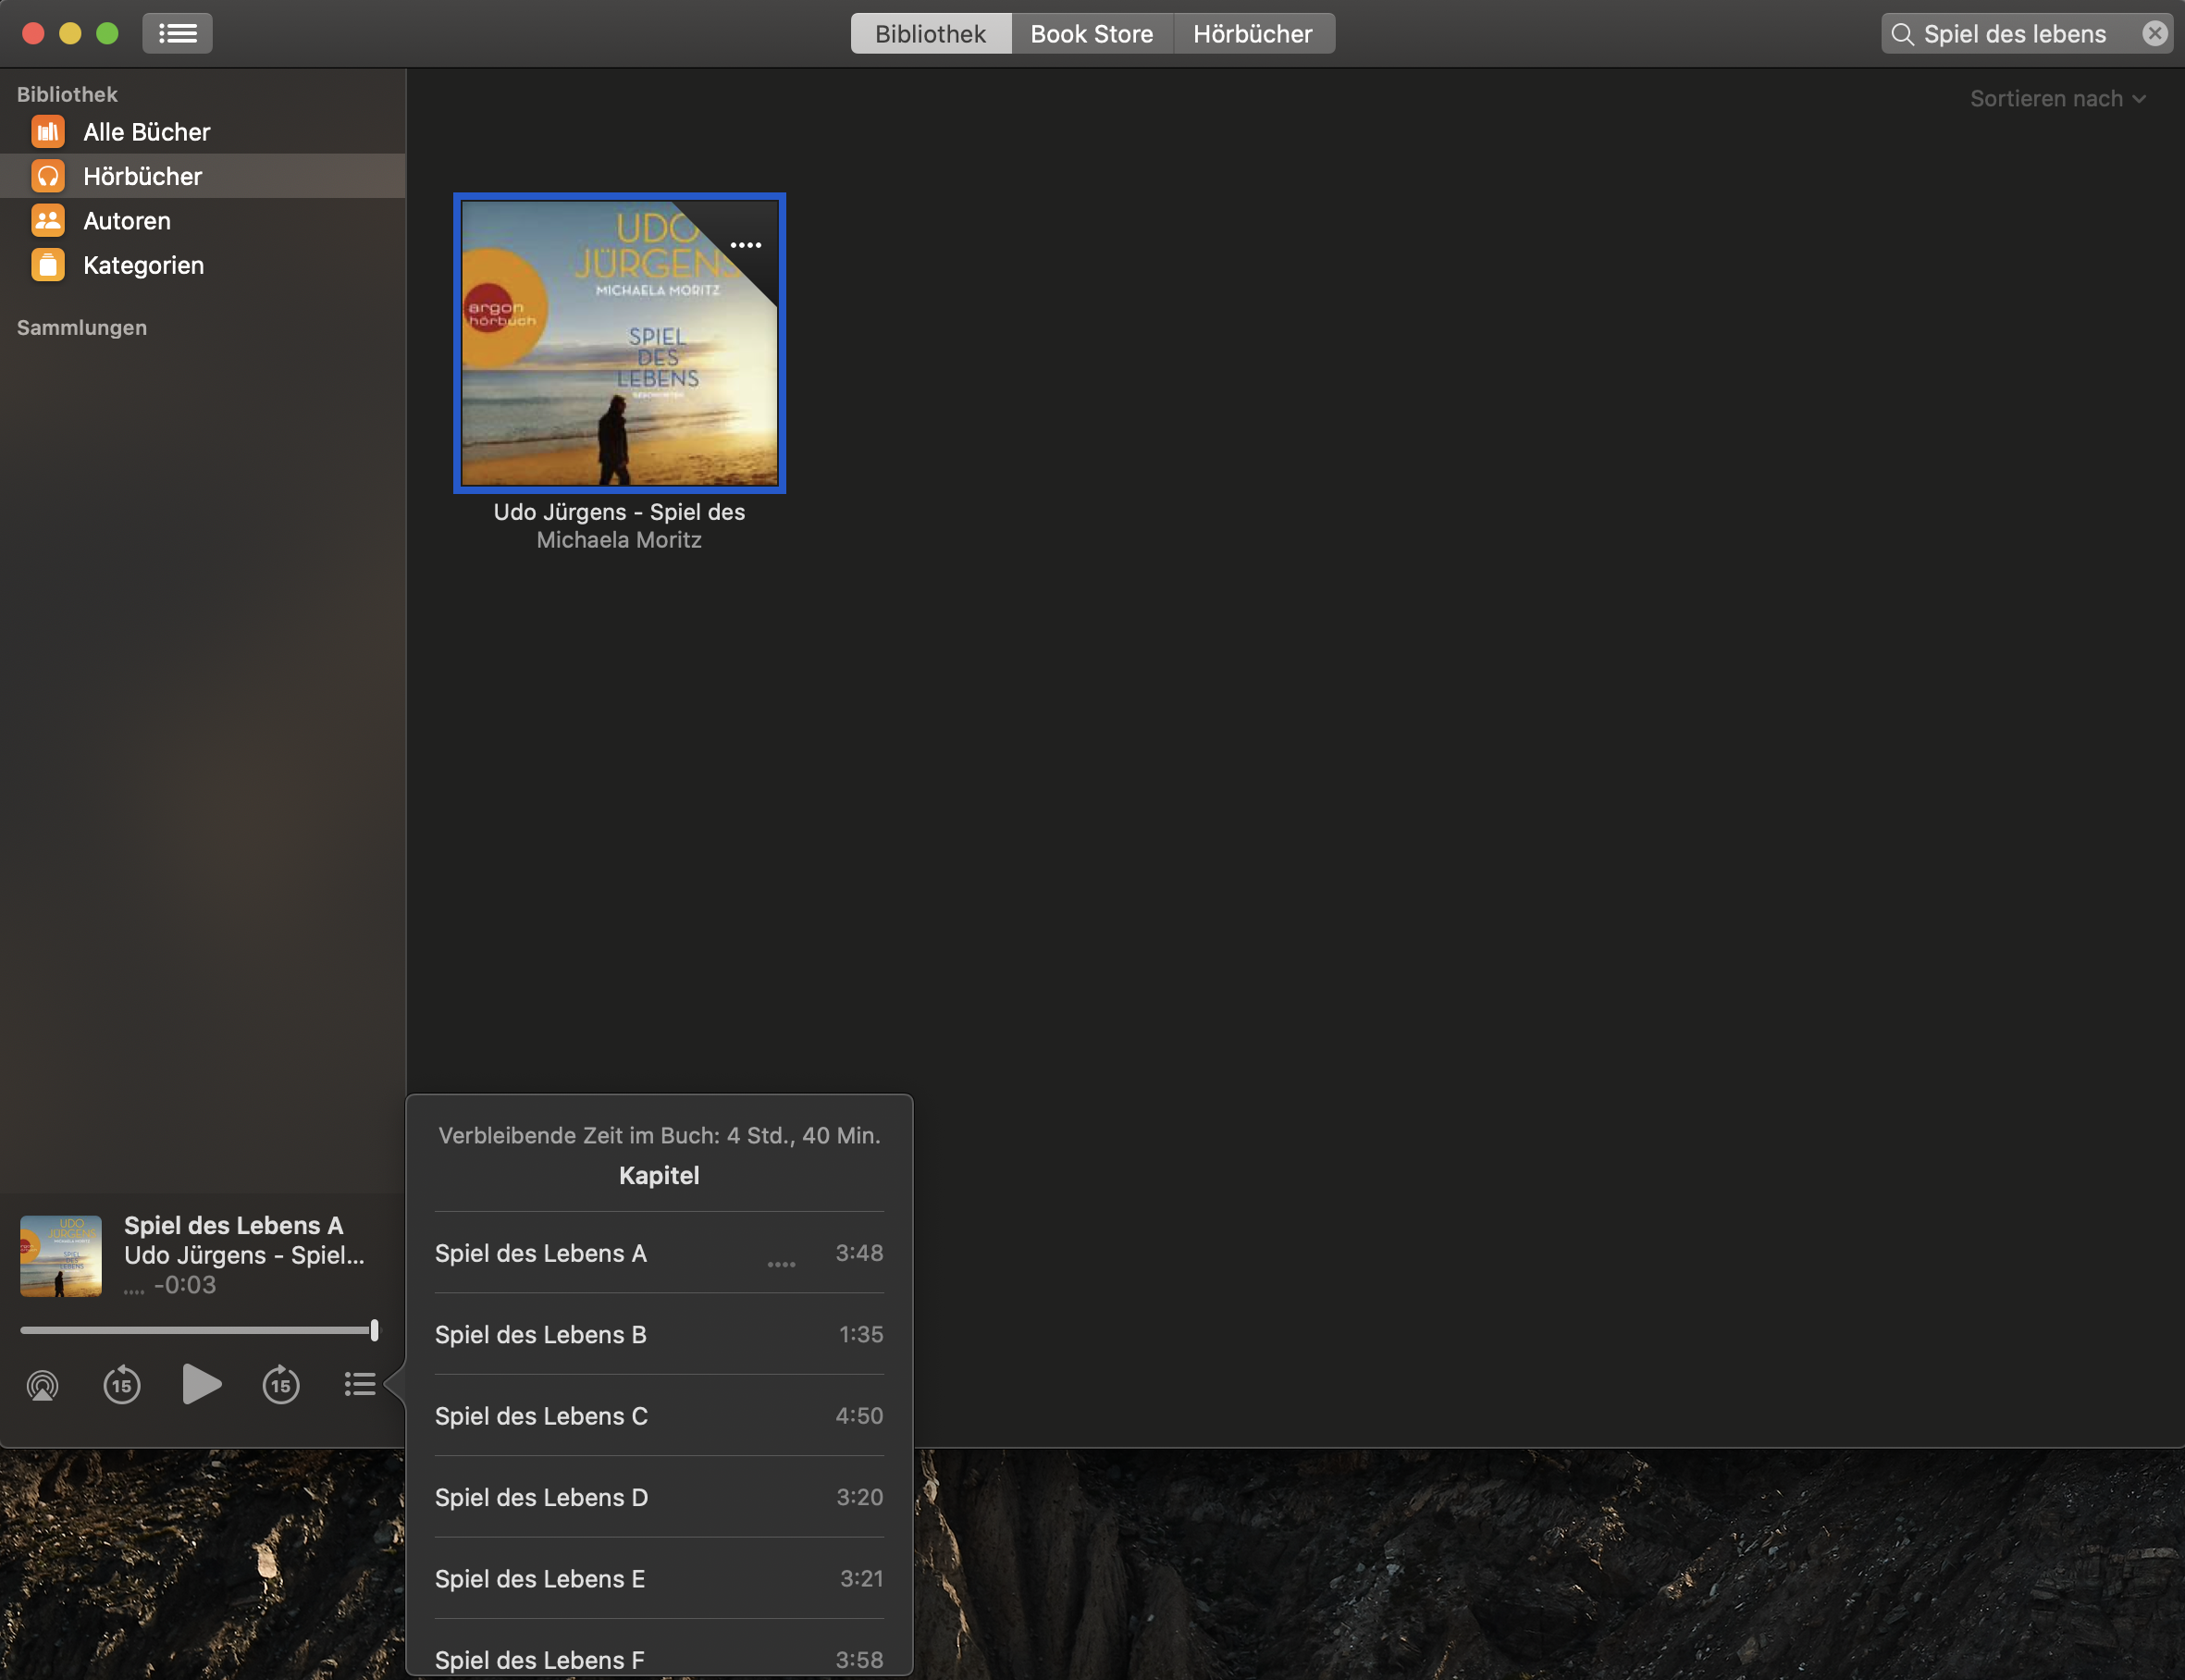Toggle the chapter list icon in the player
Viewport: 2185px width, 1680px height.
[x=360, y=1384]
